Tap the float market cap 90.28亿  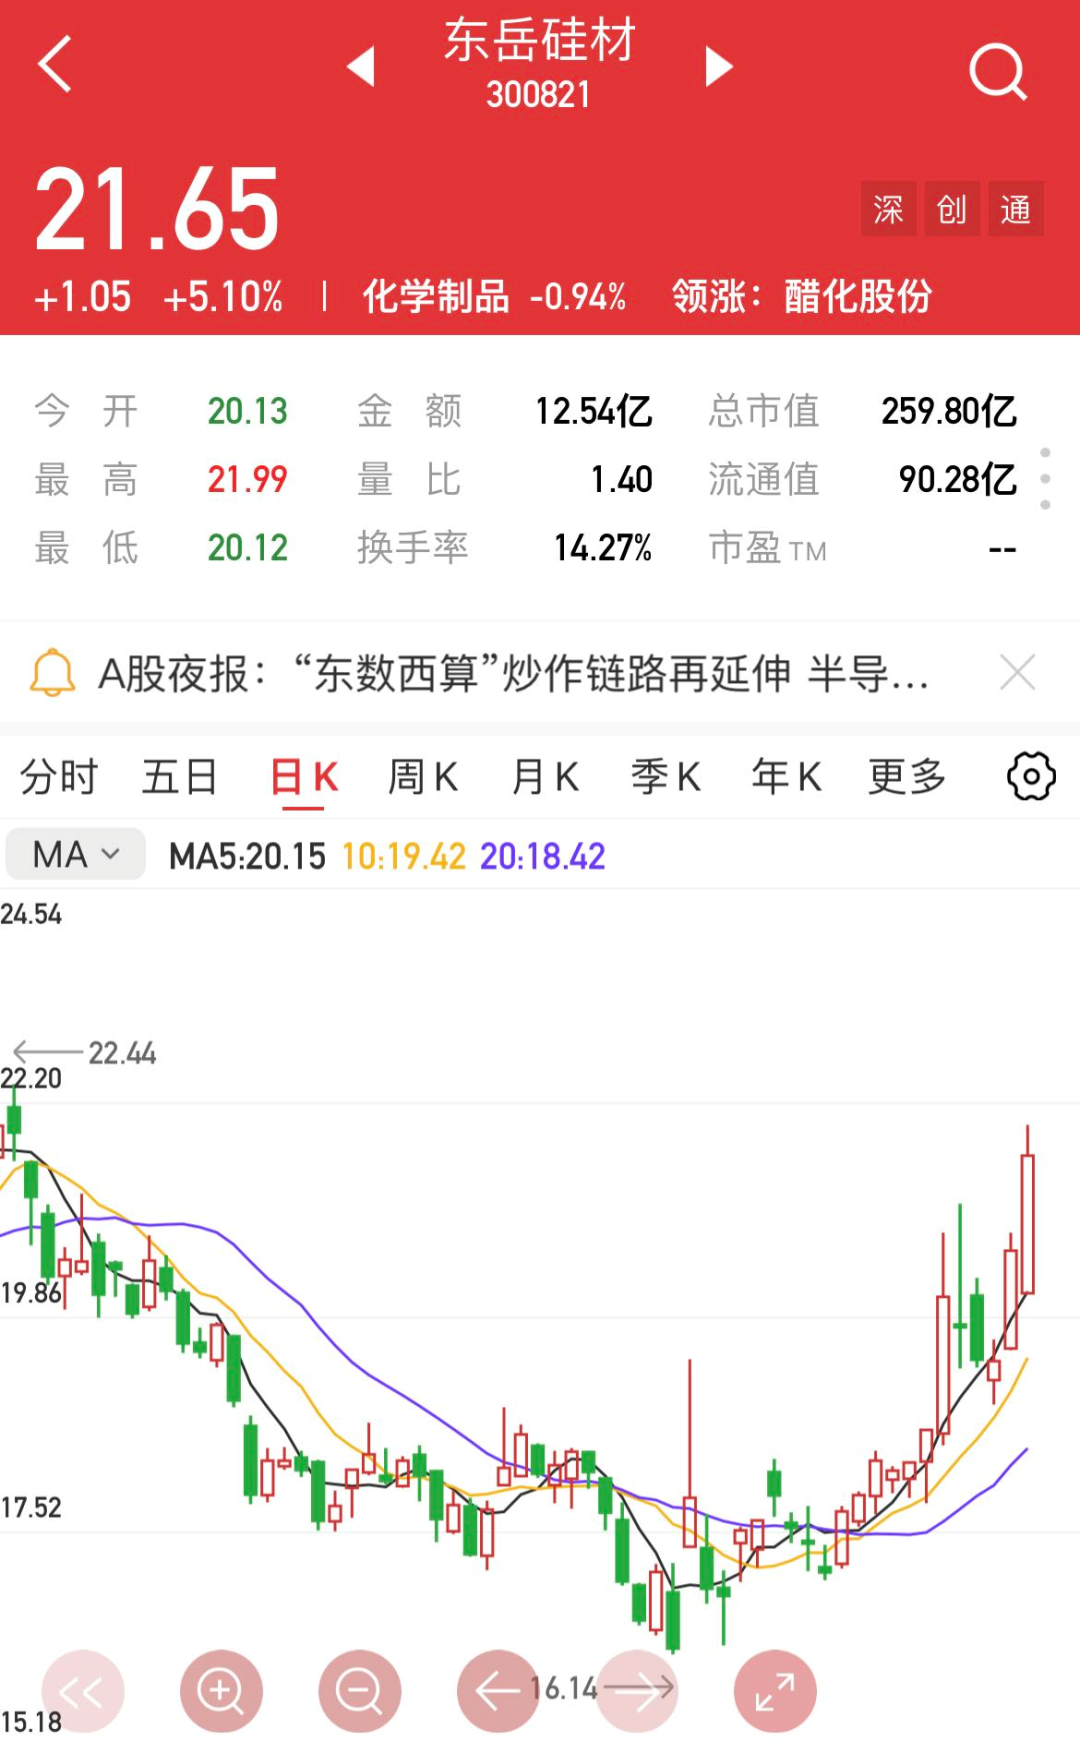958,479
